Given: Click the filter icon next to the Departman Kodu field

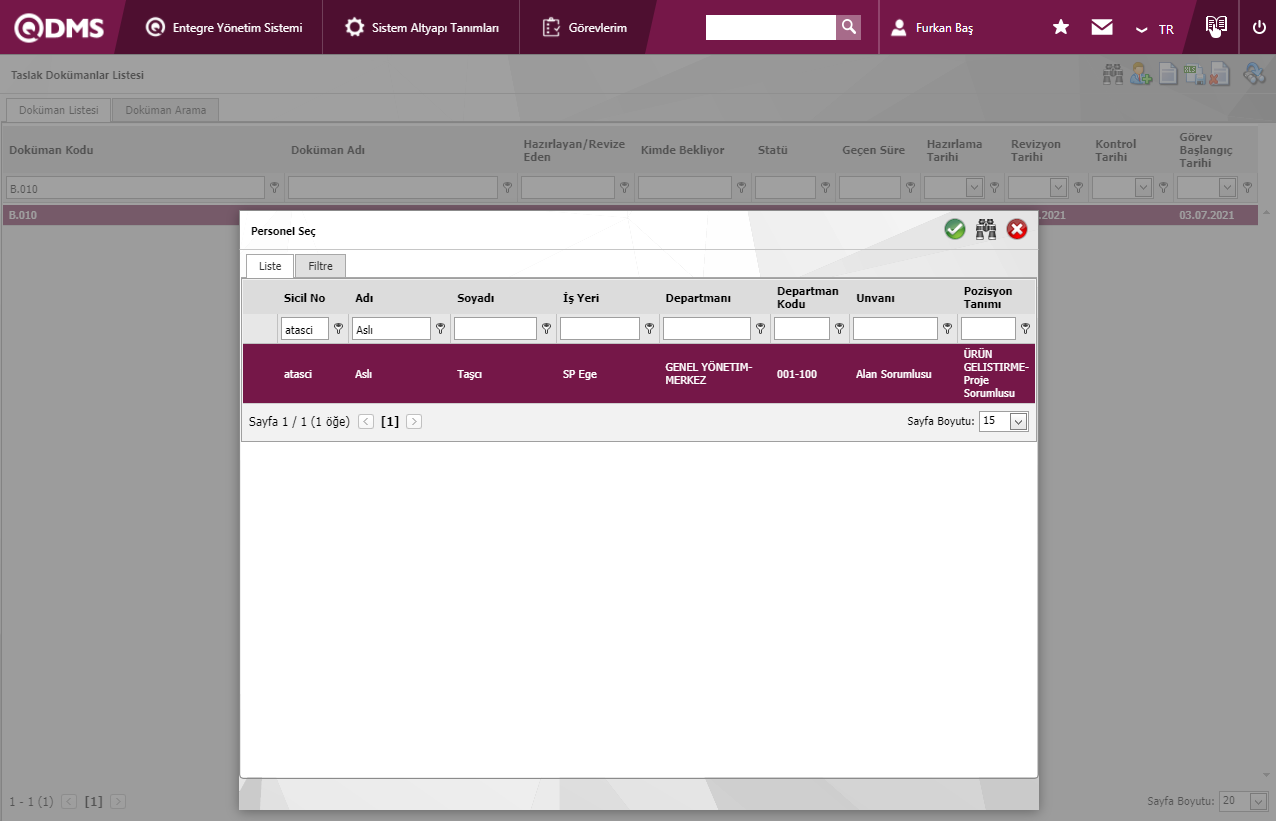Looking at the screenshot, I should 839,328.
